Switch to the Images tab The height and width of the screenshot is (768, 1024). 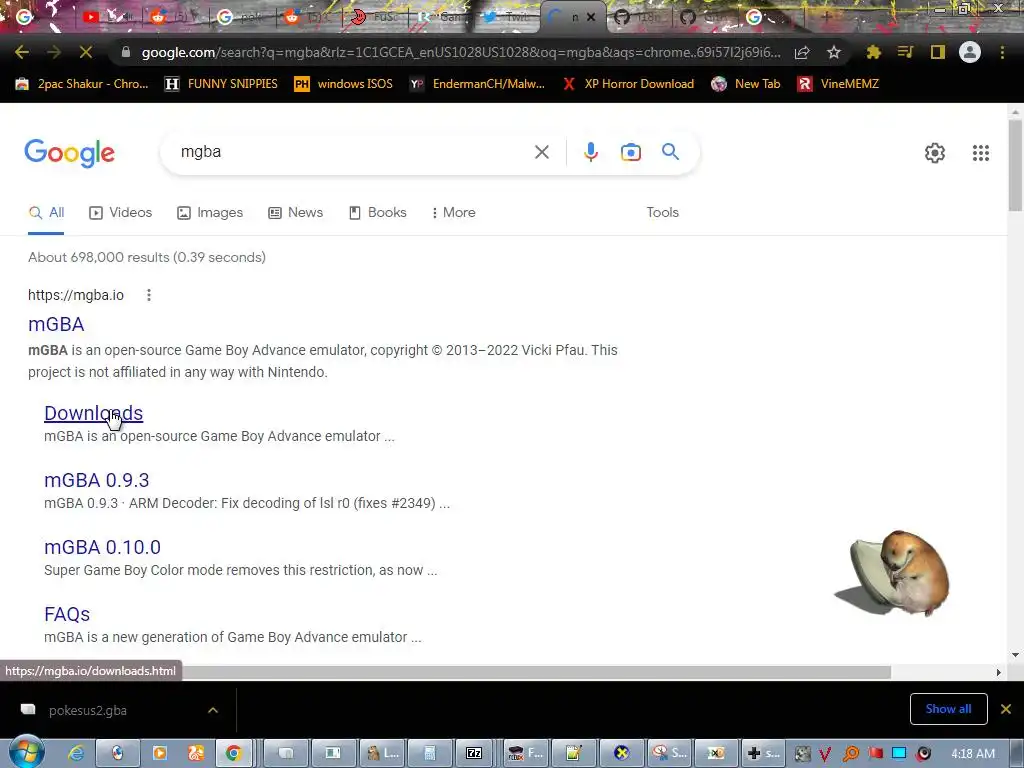click(210, 213)
